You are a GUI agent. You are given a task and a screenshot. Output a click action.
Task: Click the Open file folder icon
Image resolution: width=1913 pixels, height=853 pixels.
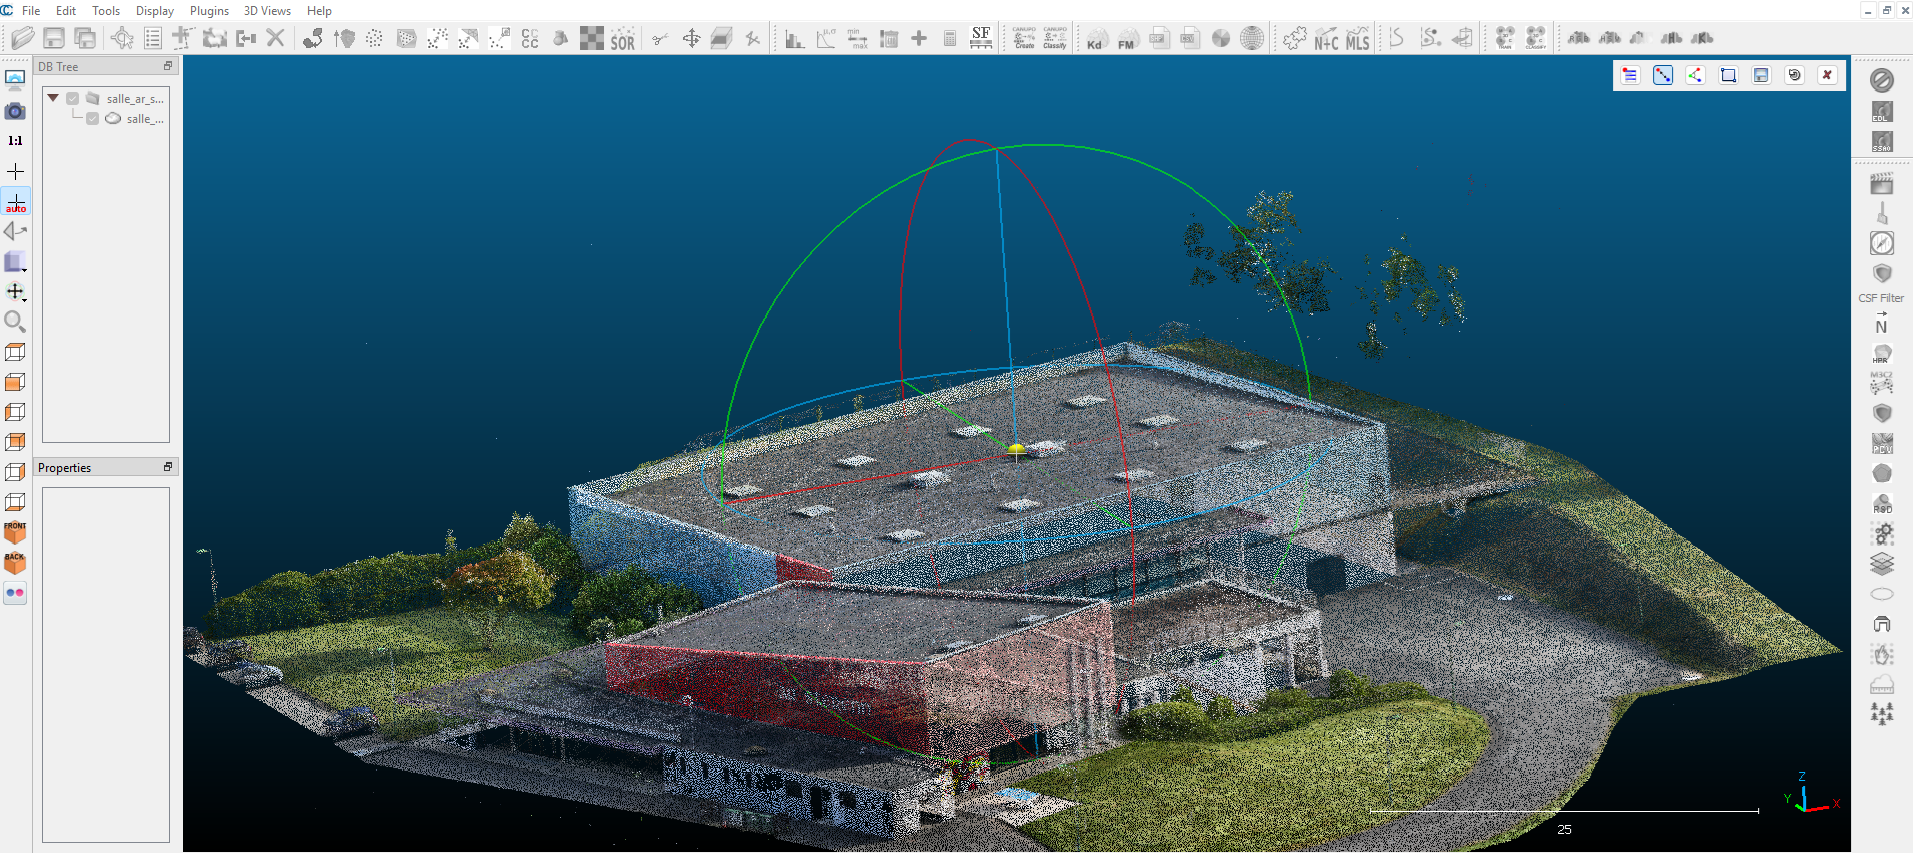pos(23,38)
